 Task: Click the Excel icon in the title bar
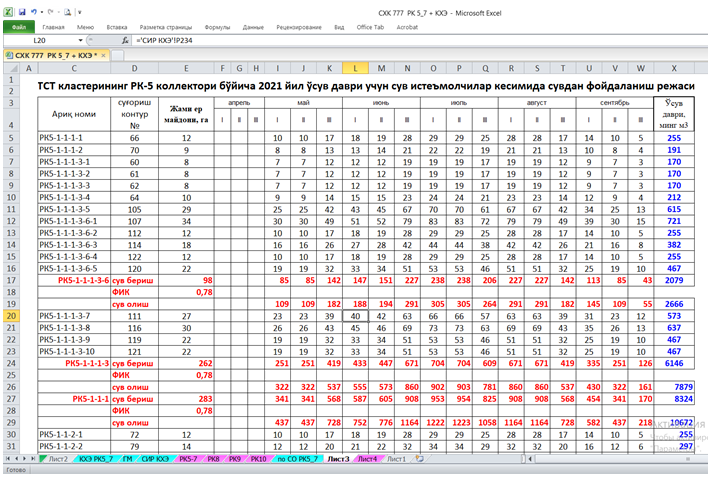[7, 10]
